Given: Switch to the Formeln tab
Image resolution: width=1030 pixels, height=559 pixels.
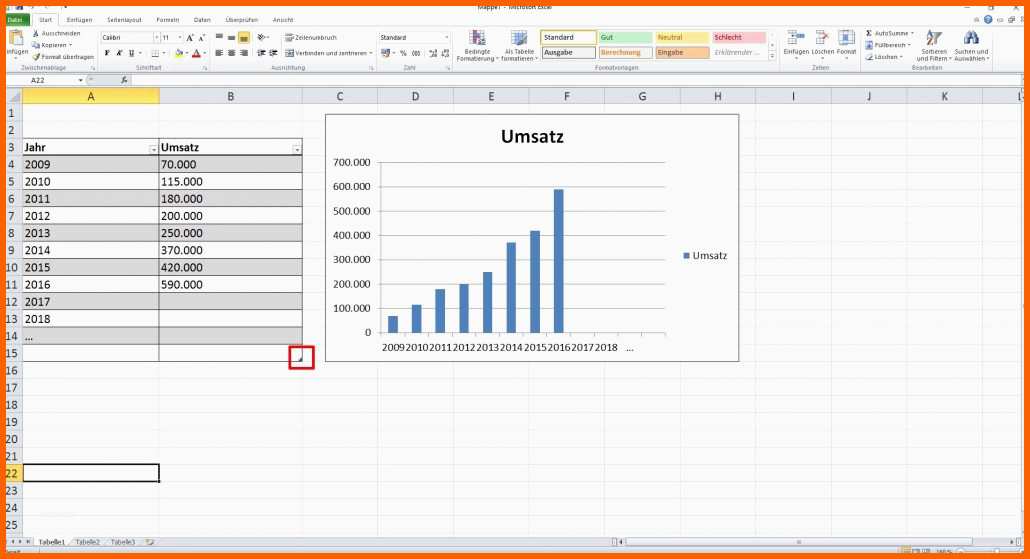Looking at the screenshot, I should pos(168,20).
